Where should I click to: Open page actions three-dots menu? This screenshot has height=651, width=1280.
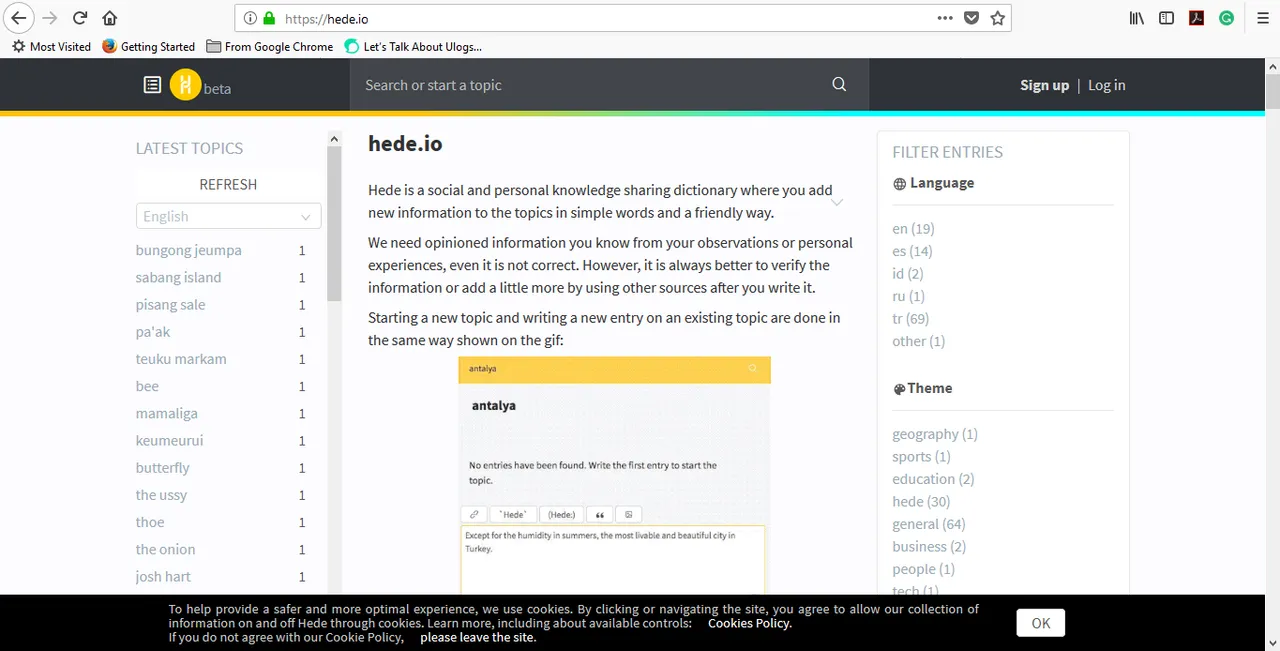point(945,18)
